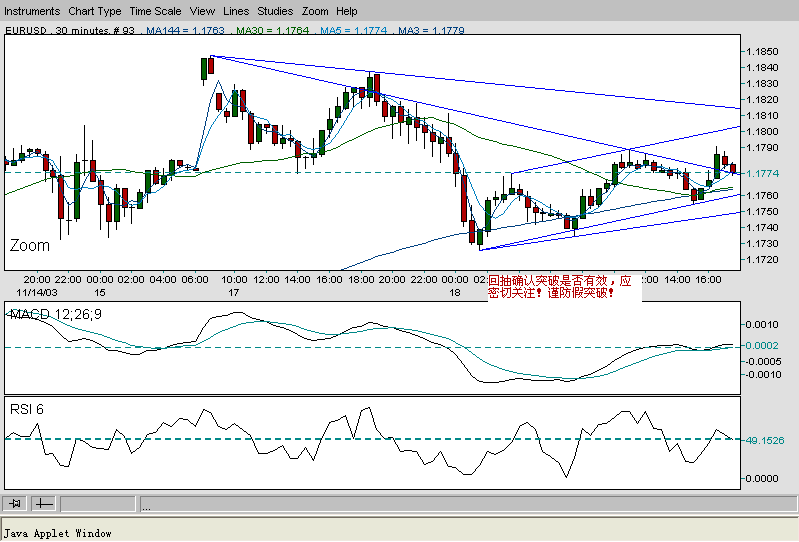Click the MA144 = 1.1763 legend value

tap(185, 30)
